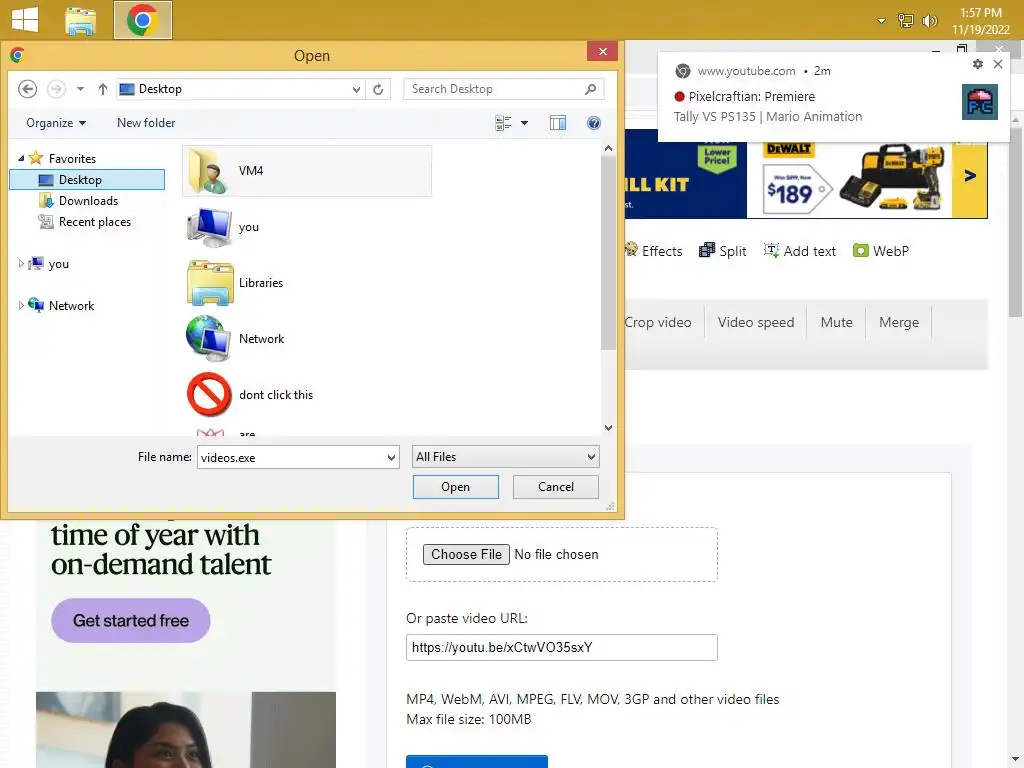Open the Split tool on the webpage

[x=723, y=251]
